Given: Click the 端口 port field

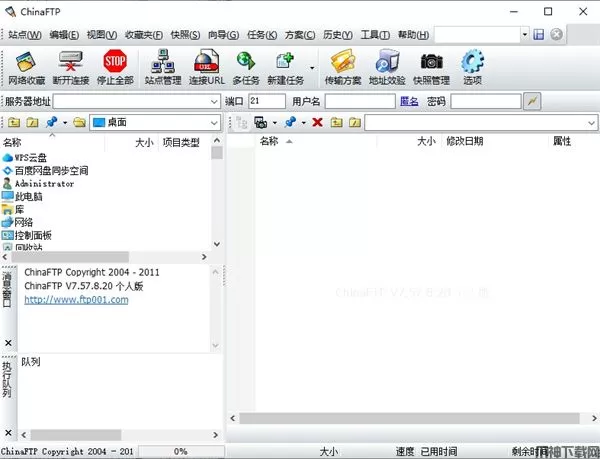Looking at the screenshot, I should [267, 101].
